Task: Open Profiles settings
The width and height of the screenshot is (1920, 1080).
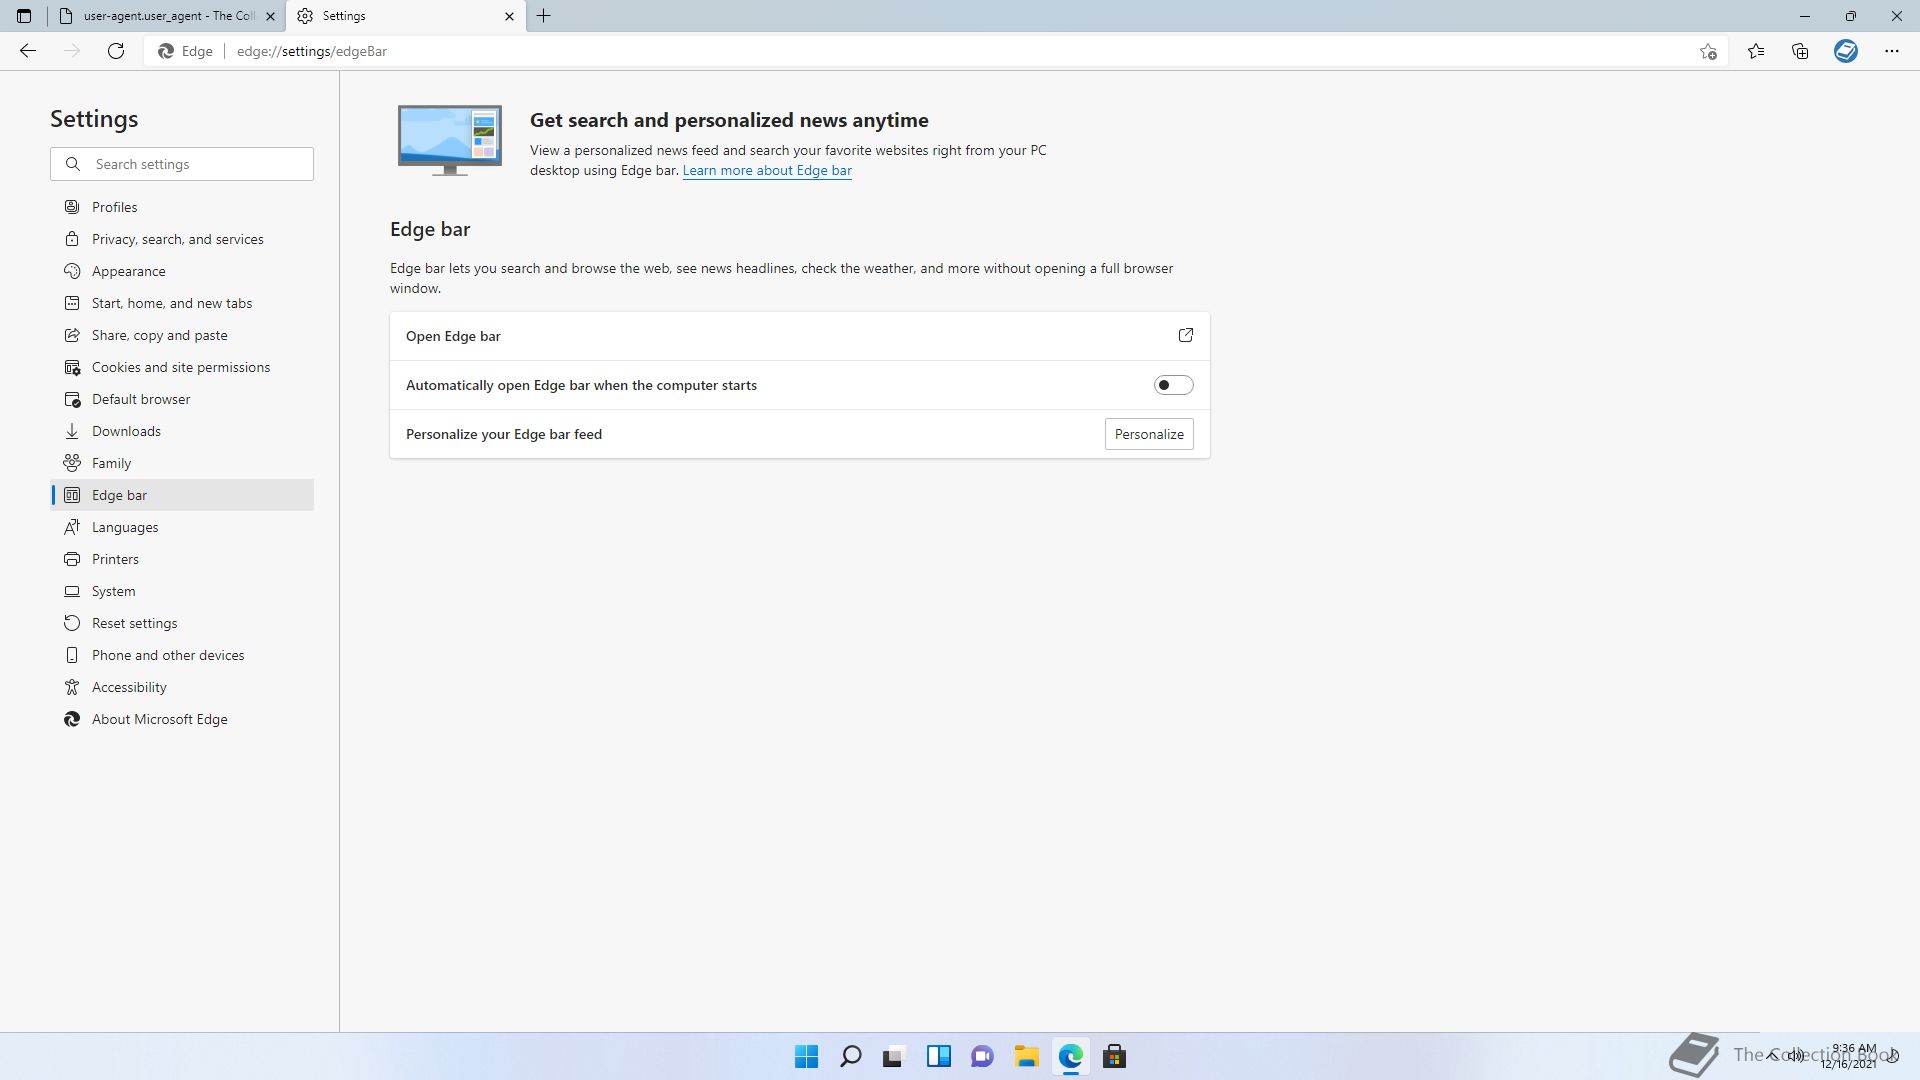Action: point(182,207)
